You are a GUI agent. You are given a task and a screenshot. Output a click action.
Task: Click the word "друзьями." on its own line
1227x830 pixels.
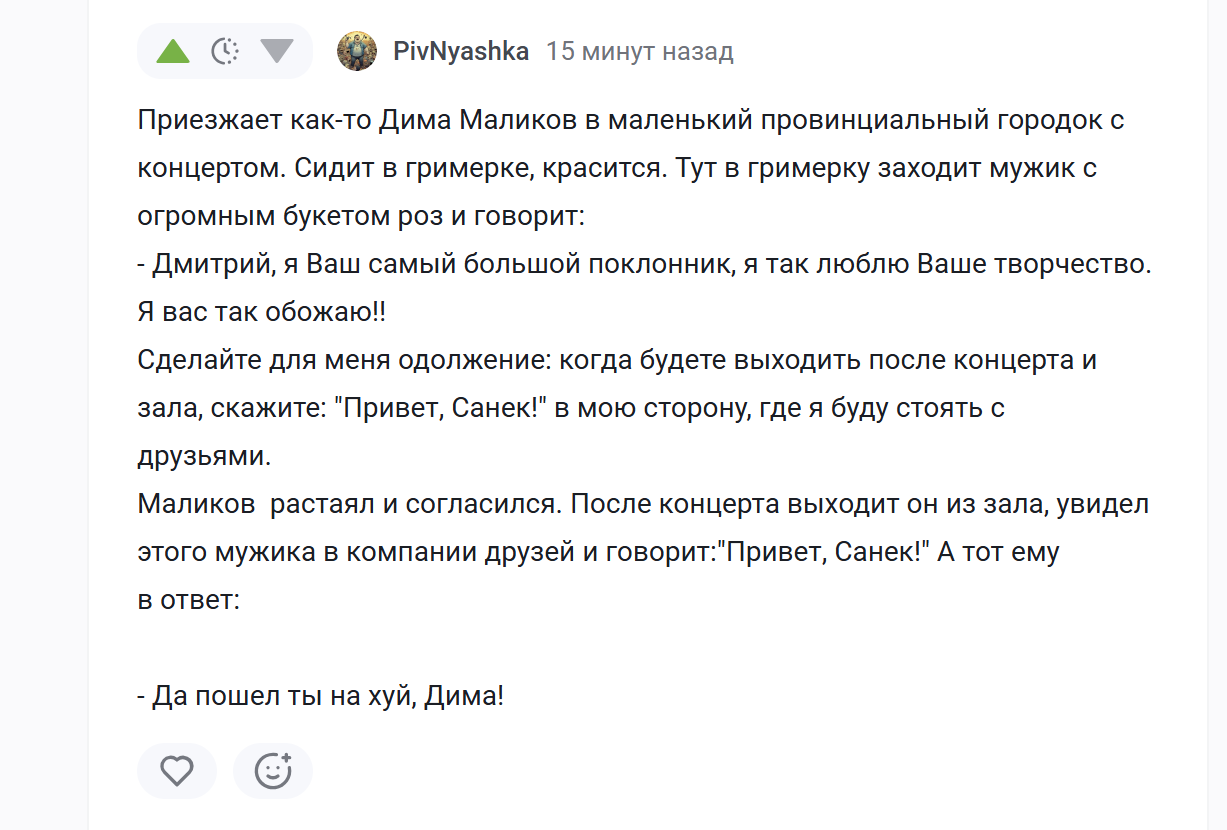click(204, 456)
